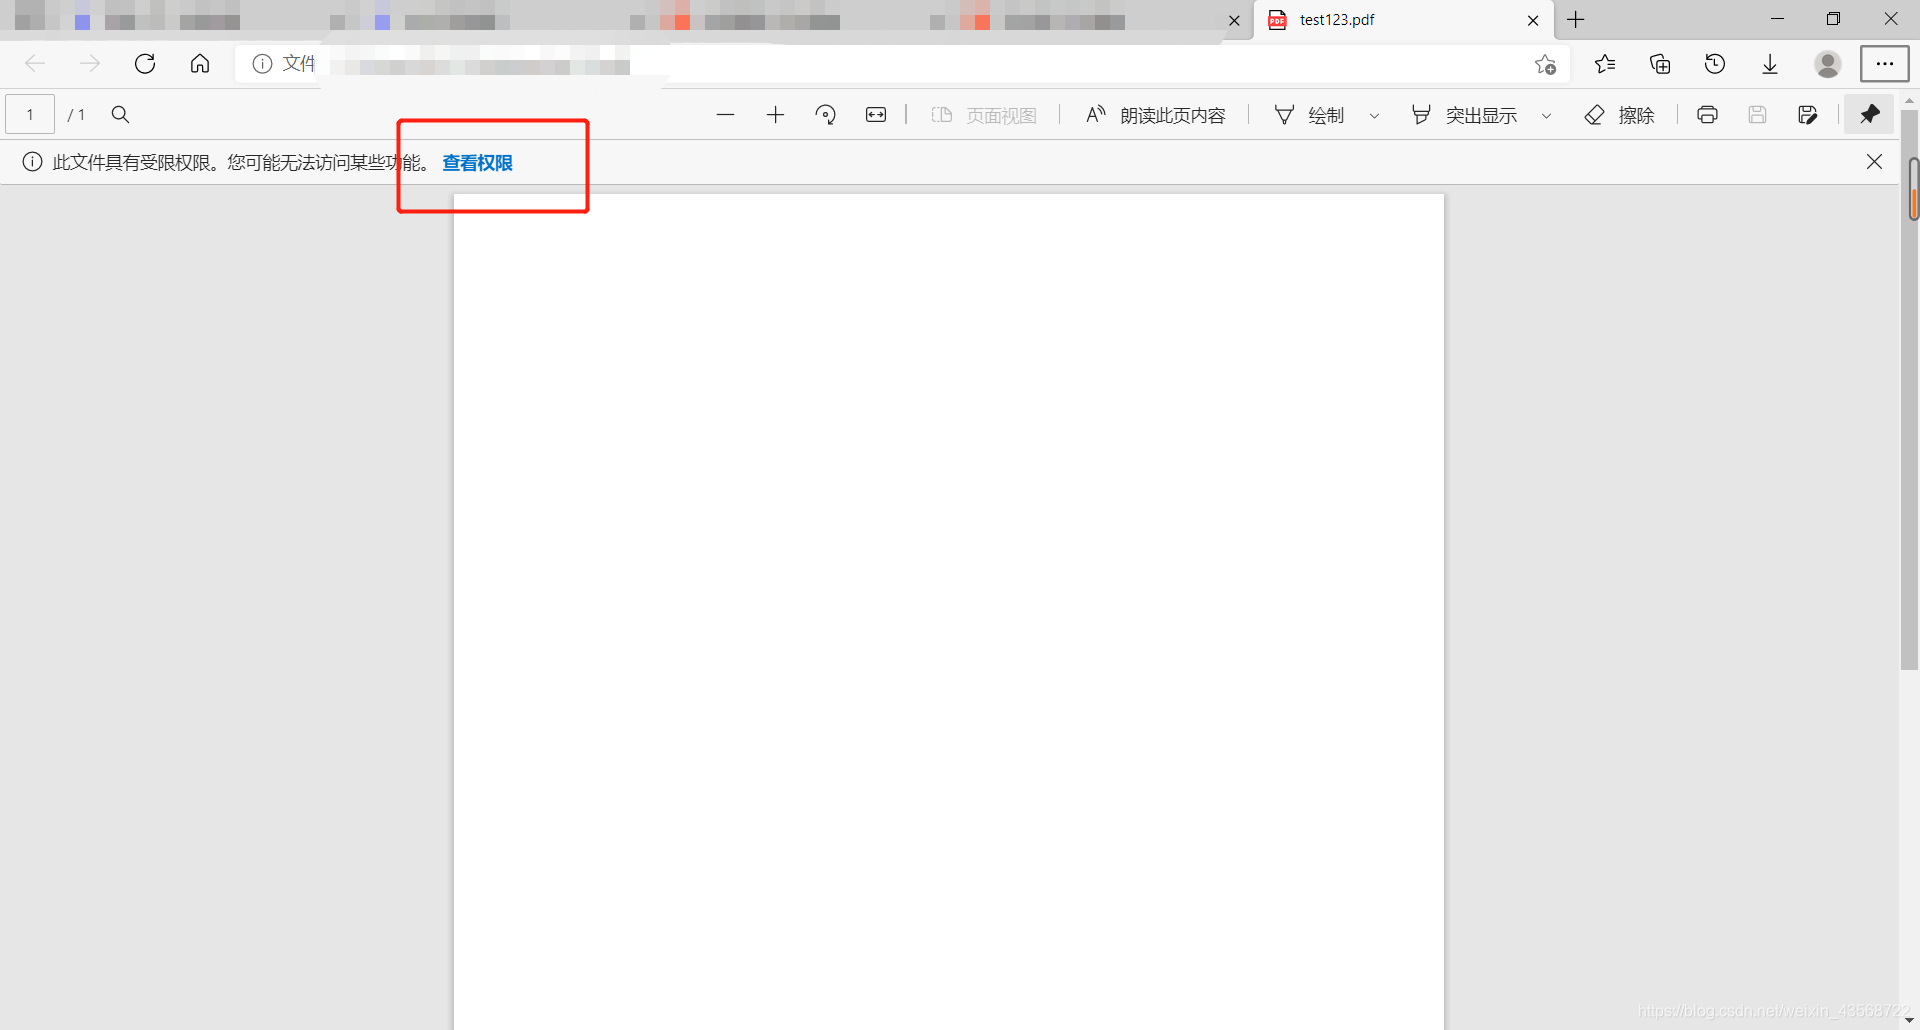This screenshot has width=1920, height=1030.
Task: Click the save as icon
Action: pos(1808,115)
